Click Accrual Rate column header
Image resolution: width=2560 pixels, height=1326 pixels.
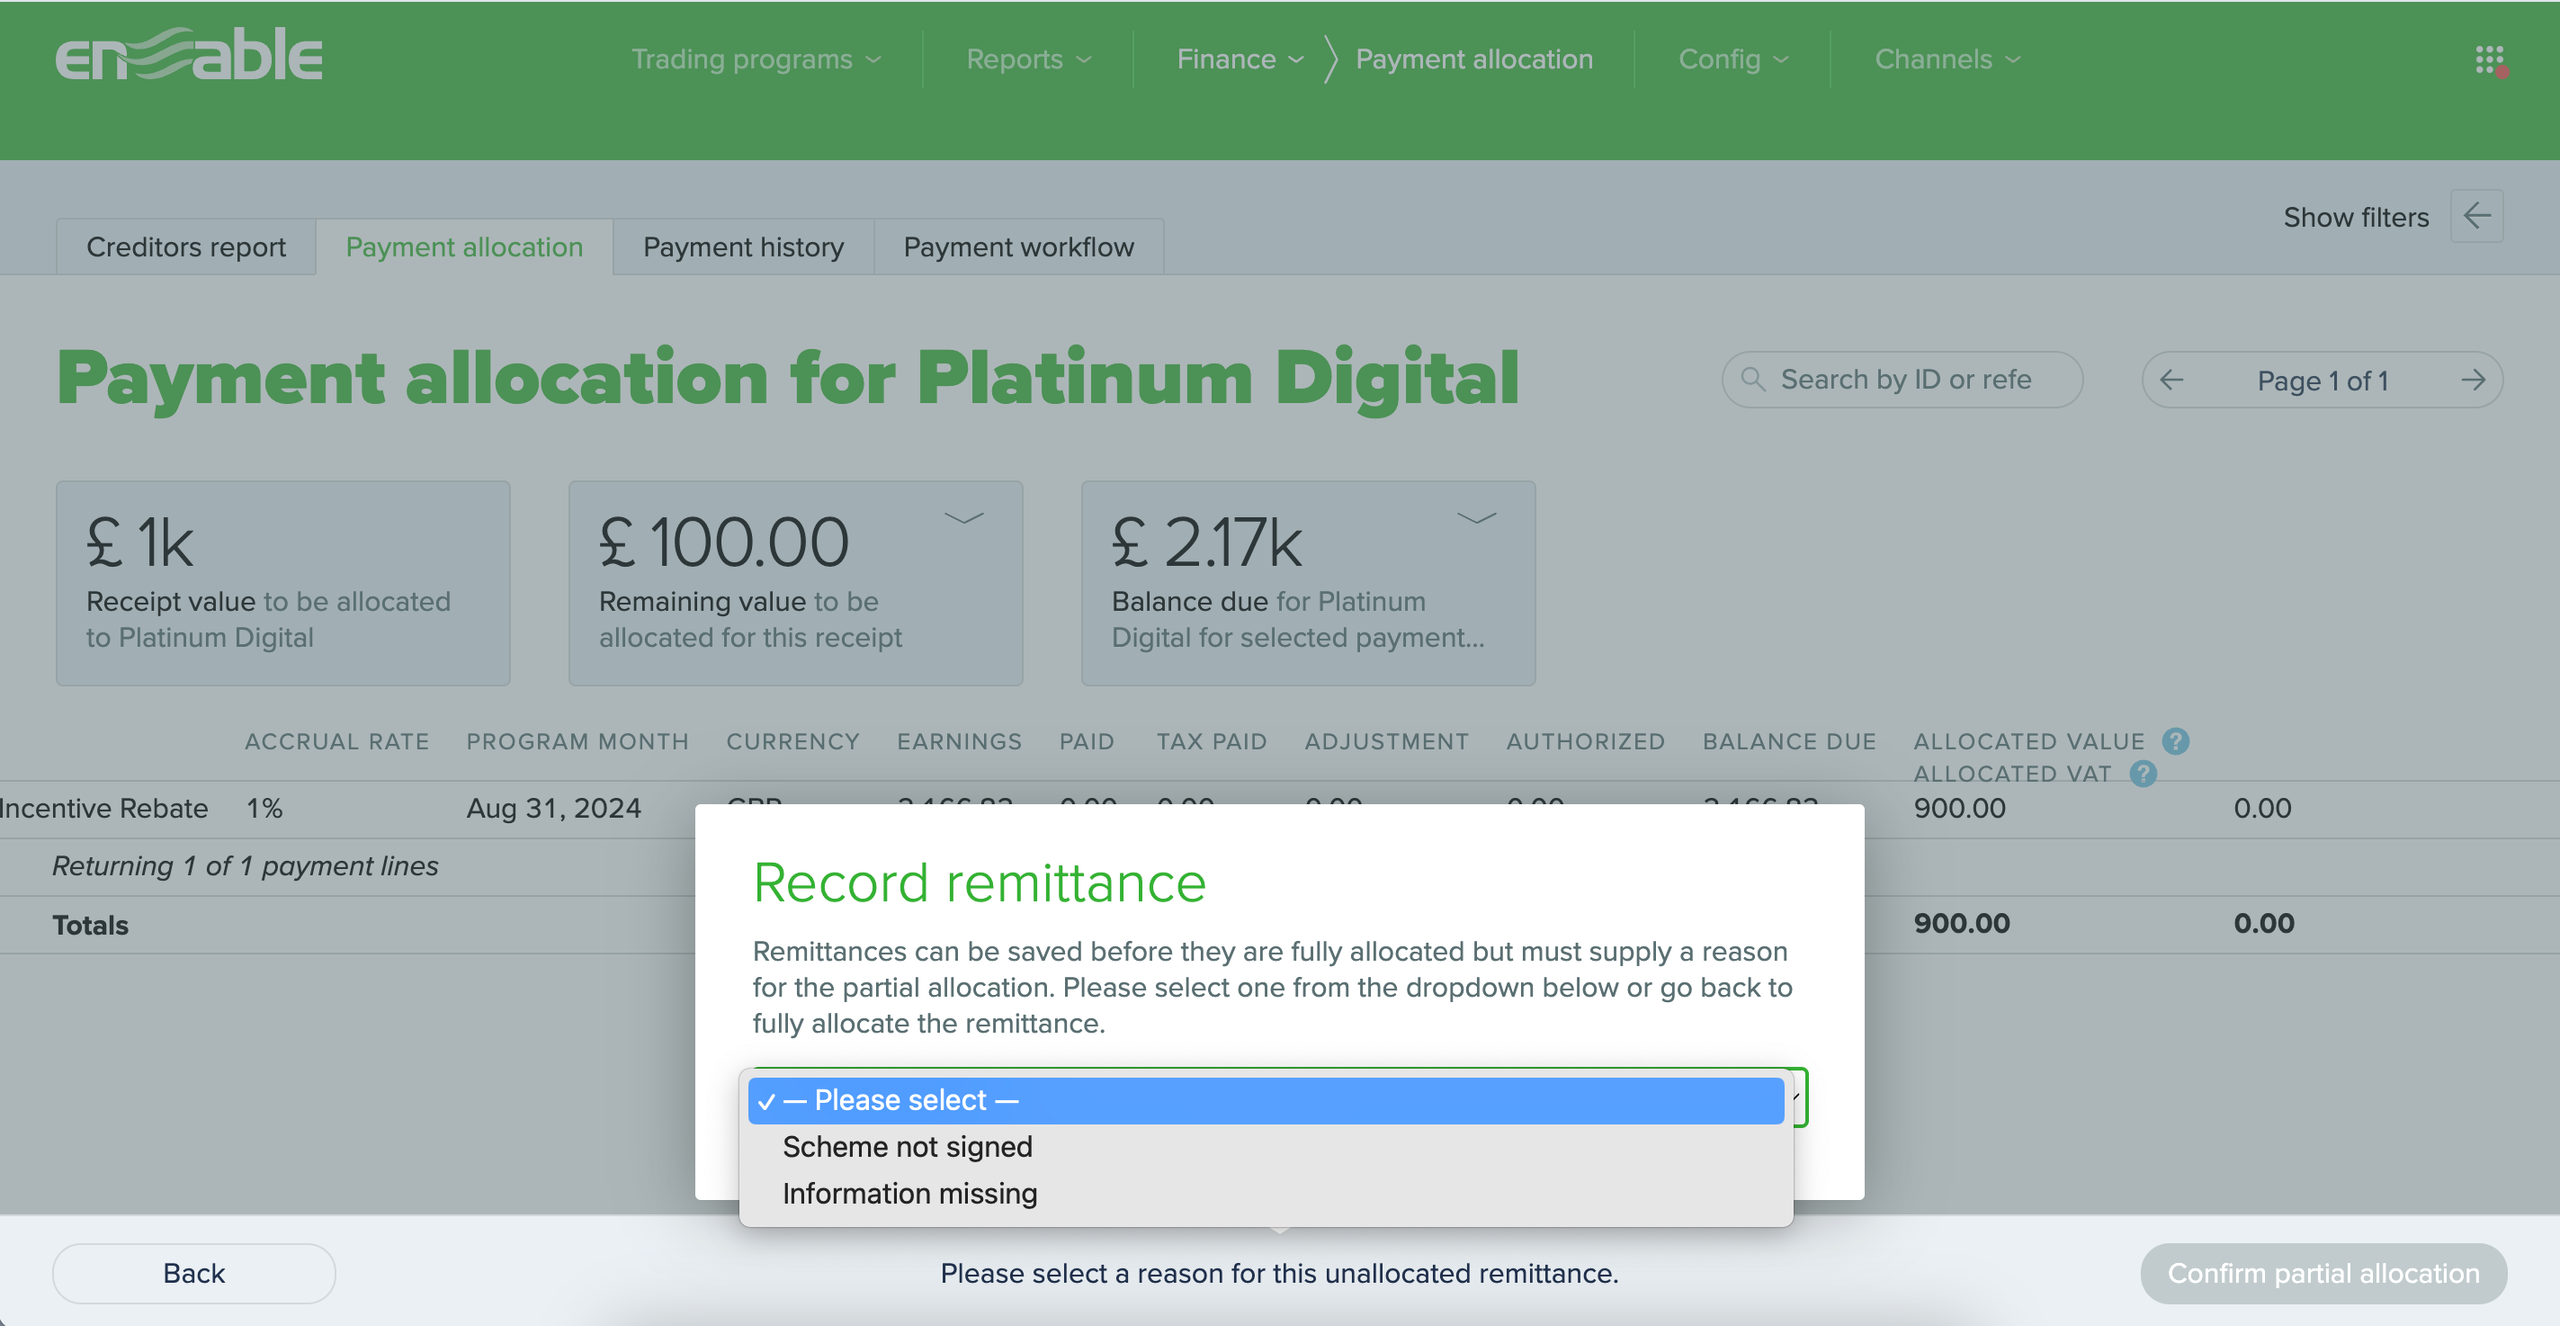point(337,742)
